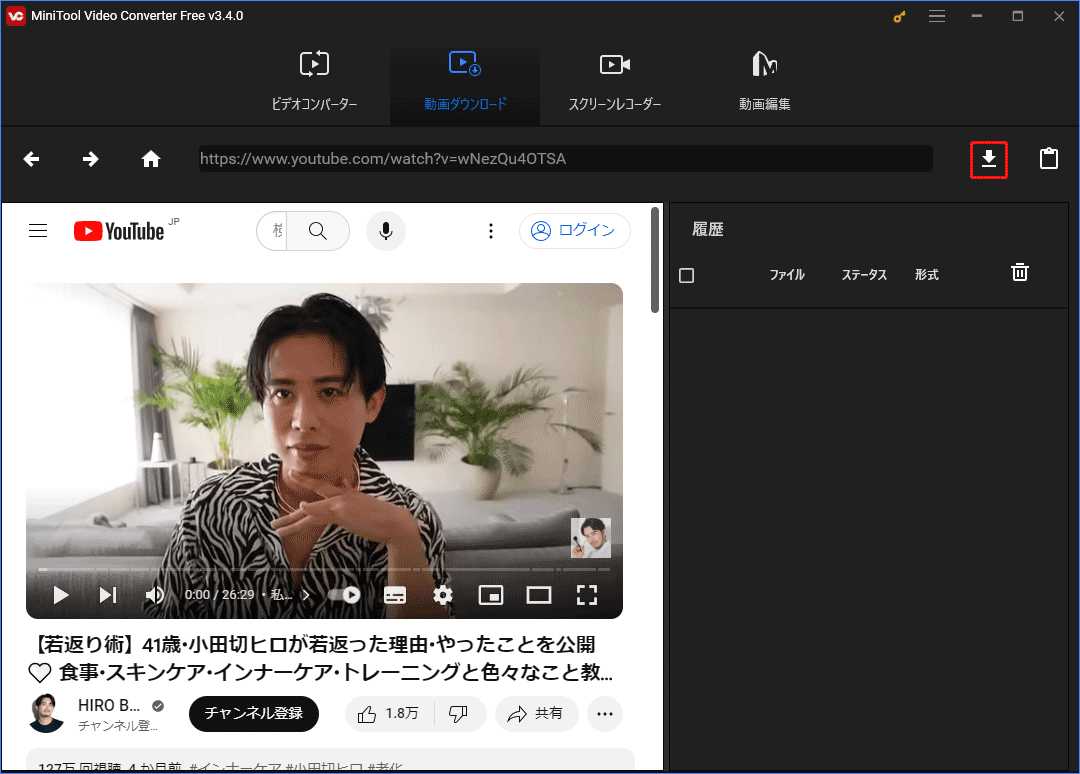Delete history with the trash icon
The image size is (1080, 774).
[1019, 272]
